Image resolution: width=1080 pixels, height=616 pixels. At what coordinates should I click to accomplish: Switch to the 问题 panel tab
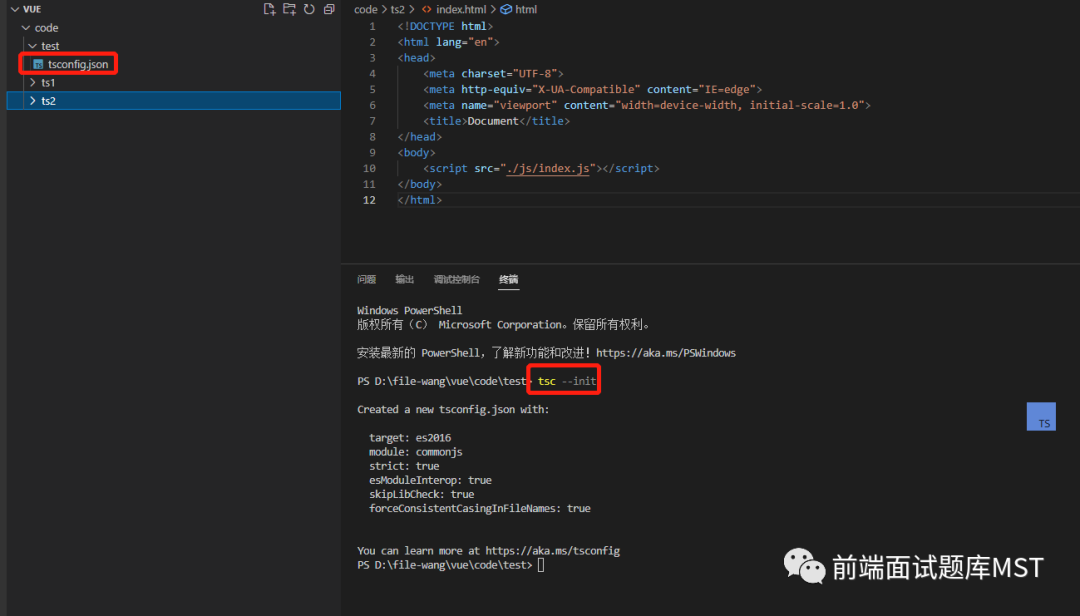(366, 279)
